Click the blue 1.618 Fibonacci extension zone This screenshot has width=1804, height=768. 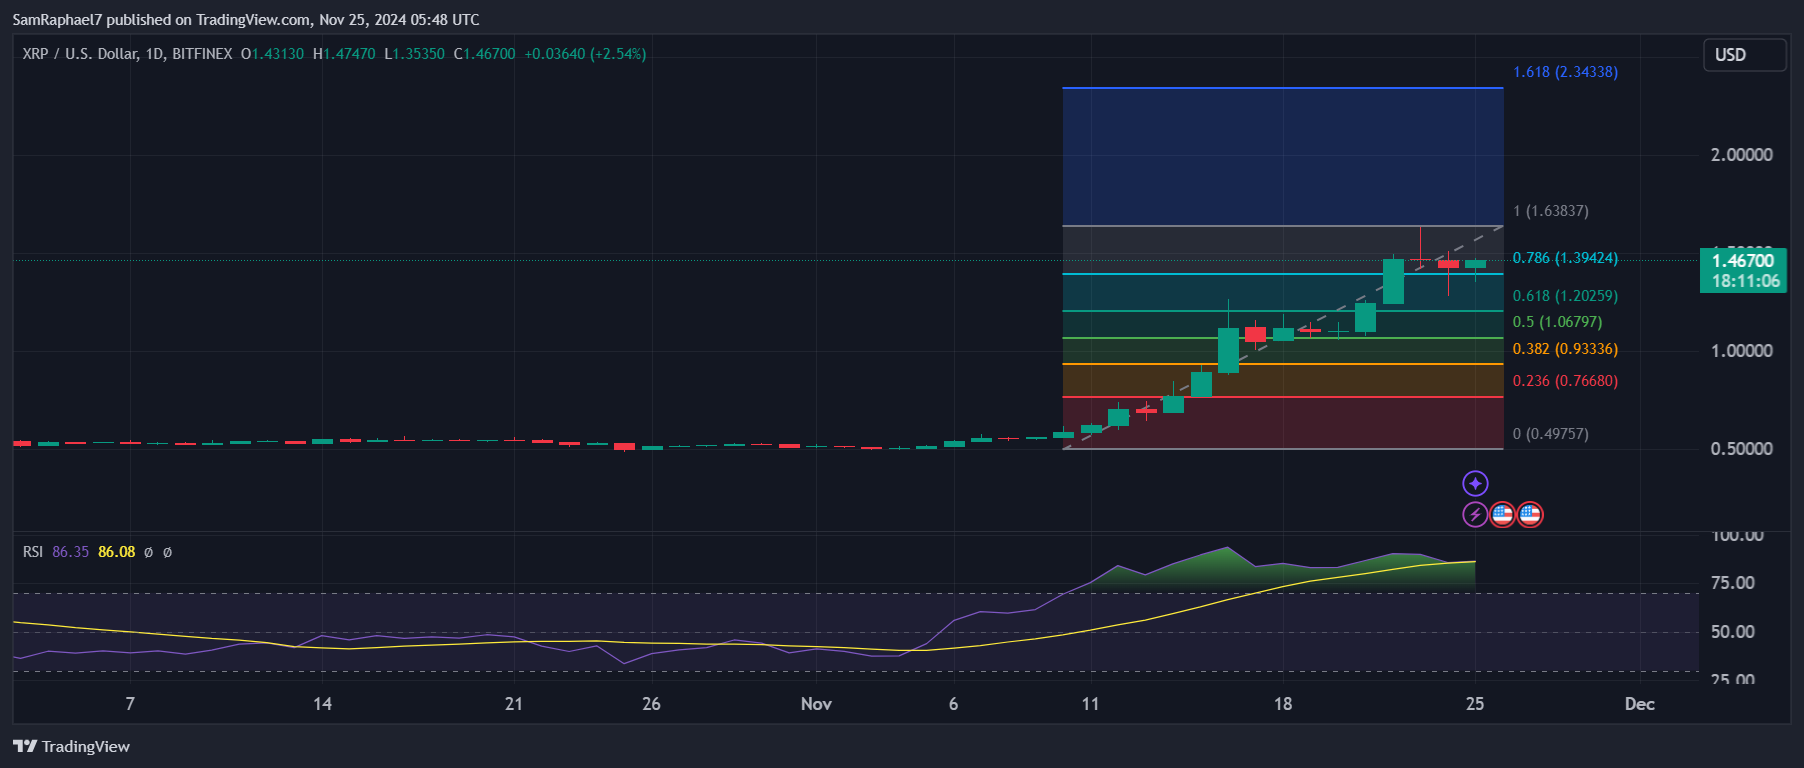(1282, 156)
